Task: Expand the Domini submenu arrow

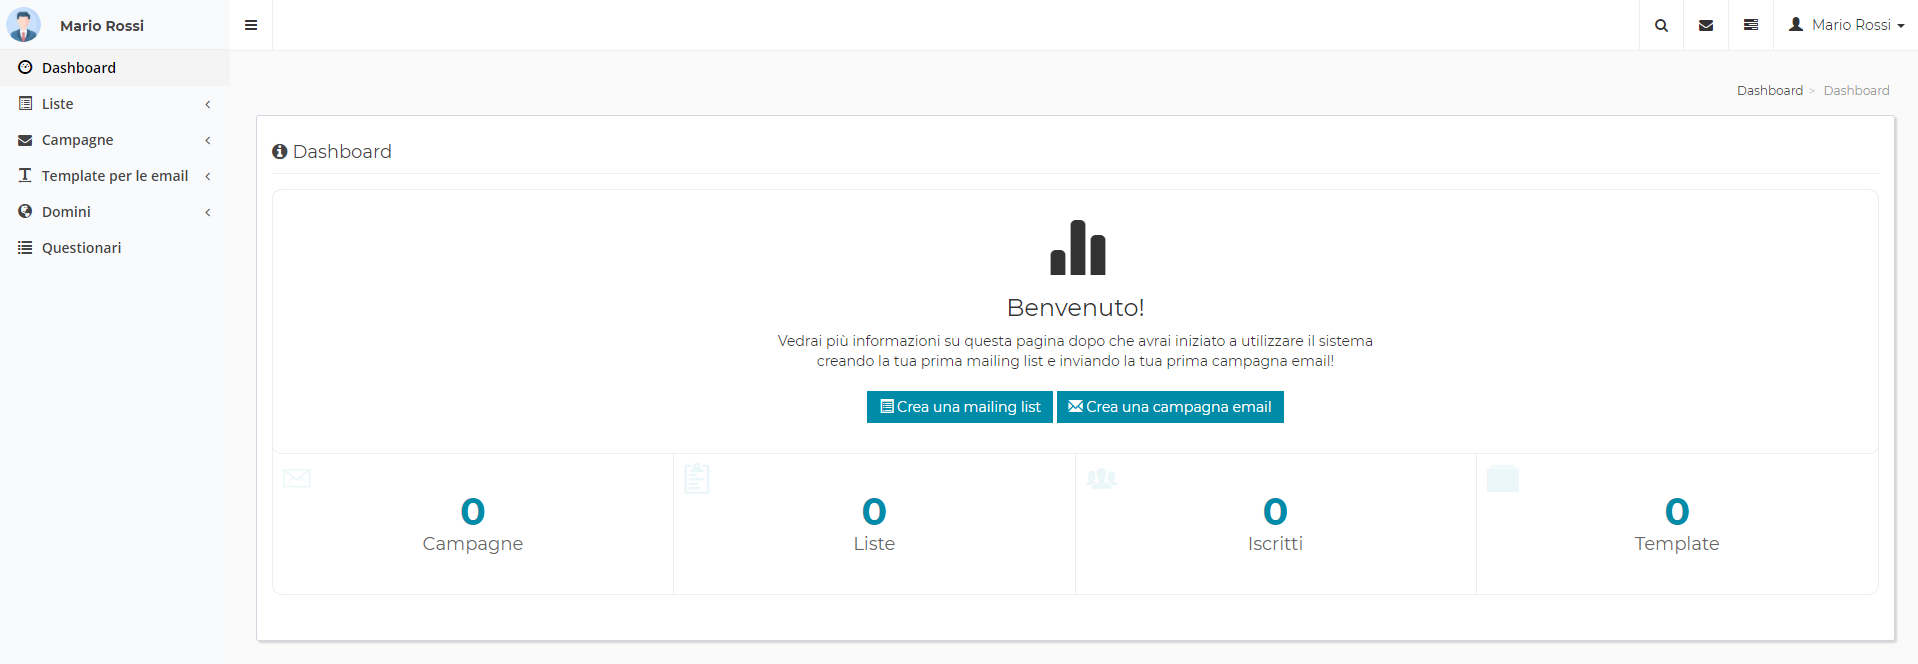Action: (208, 212)
